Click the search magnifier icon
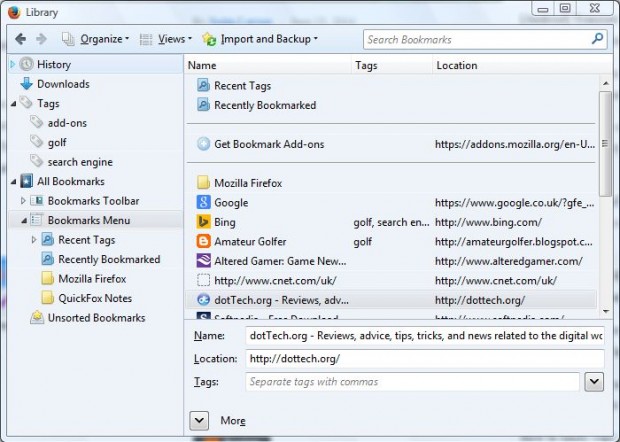Viewport: 620px width, 442px height. (x=597, y=39)
